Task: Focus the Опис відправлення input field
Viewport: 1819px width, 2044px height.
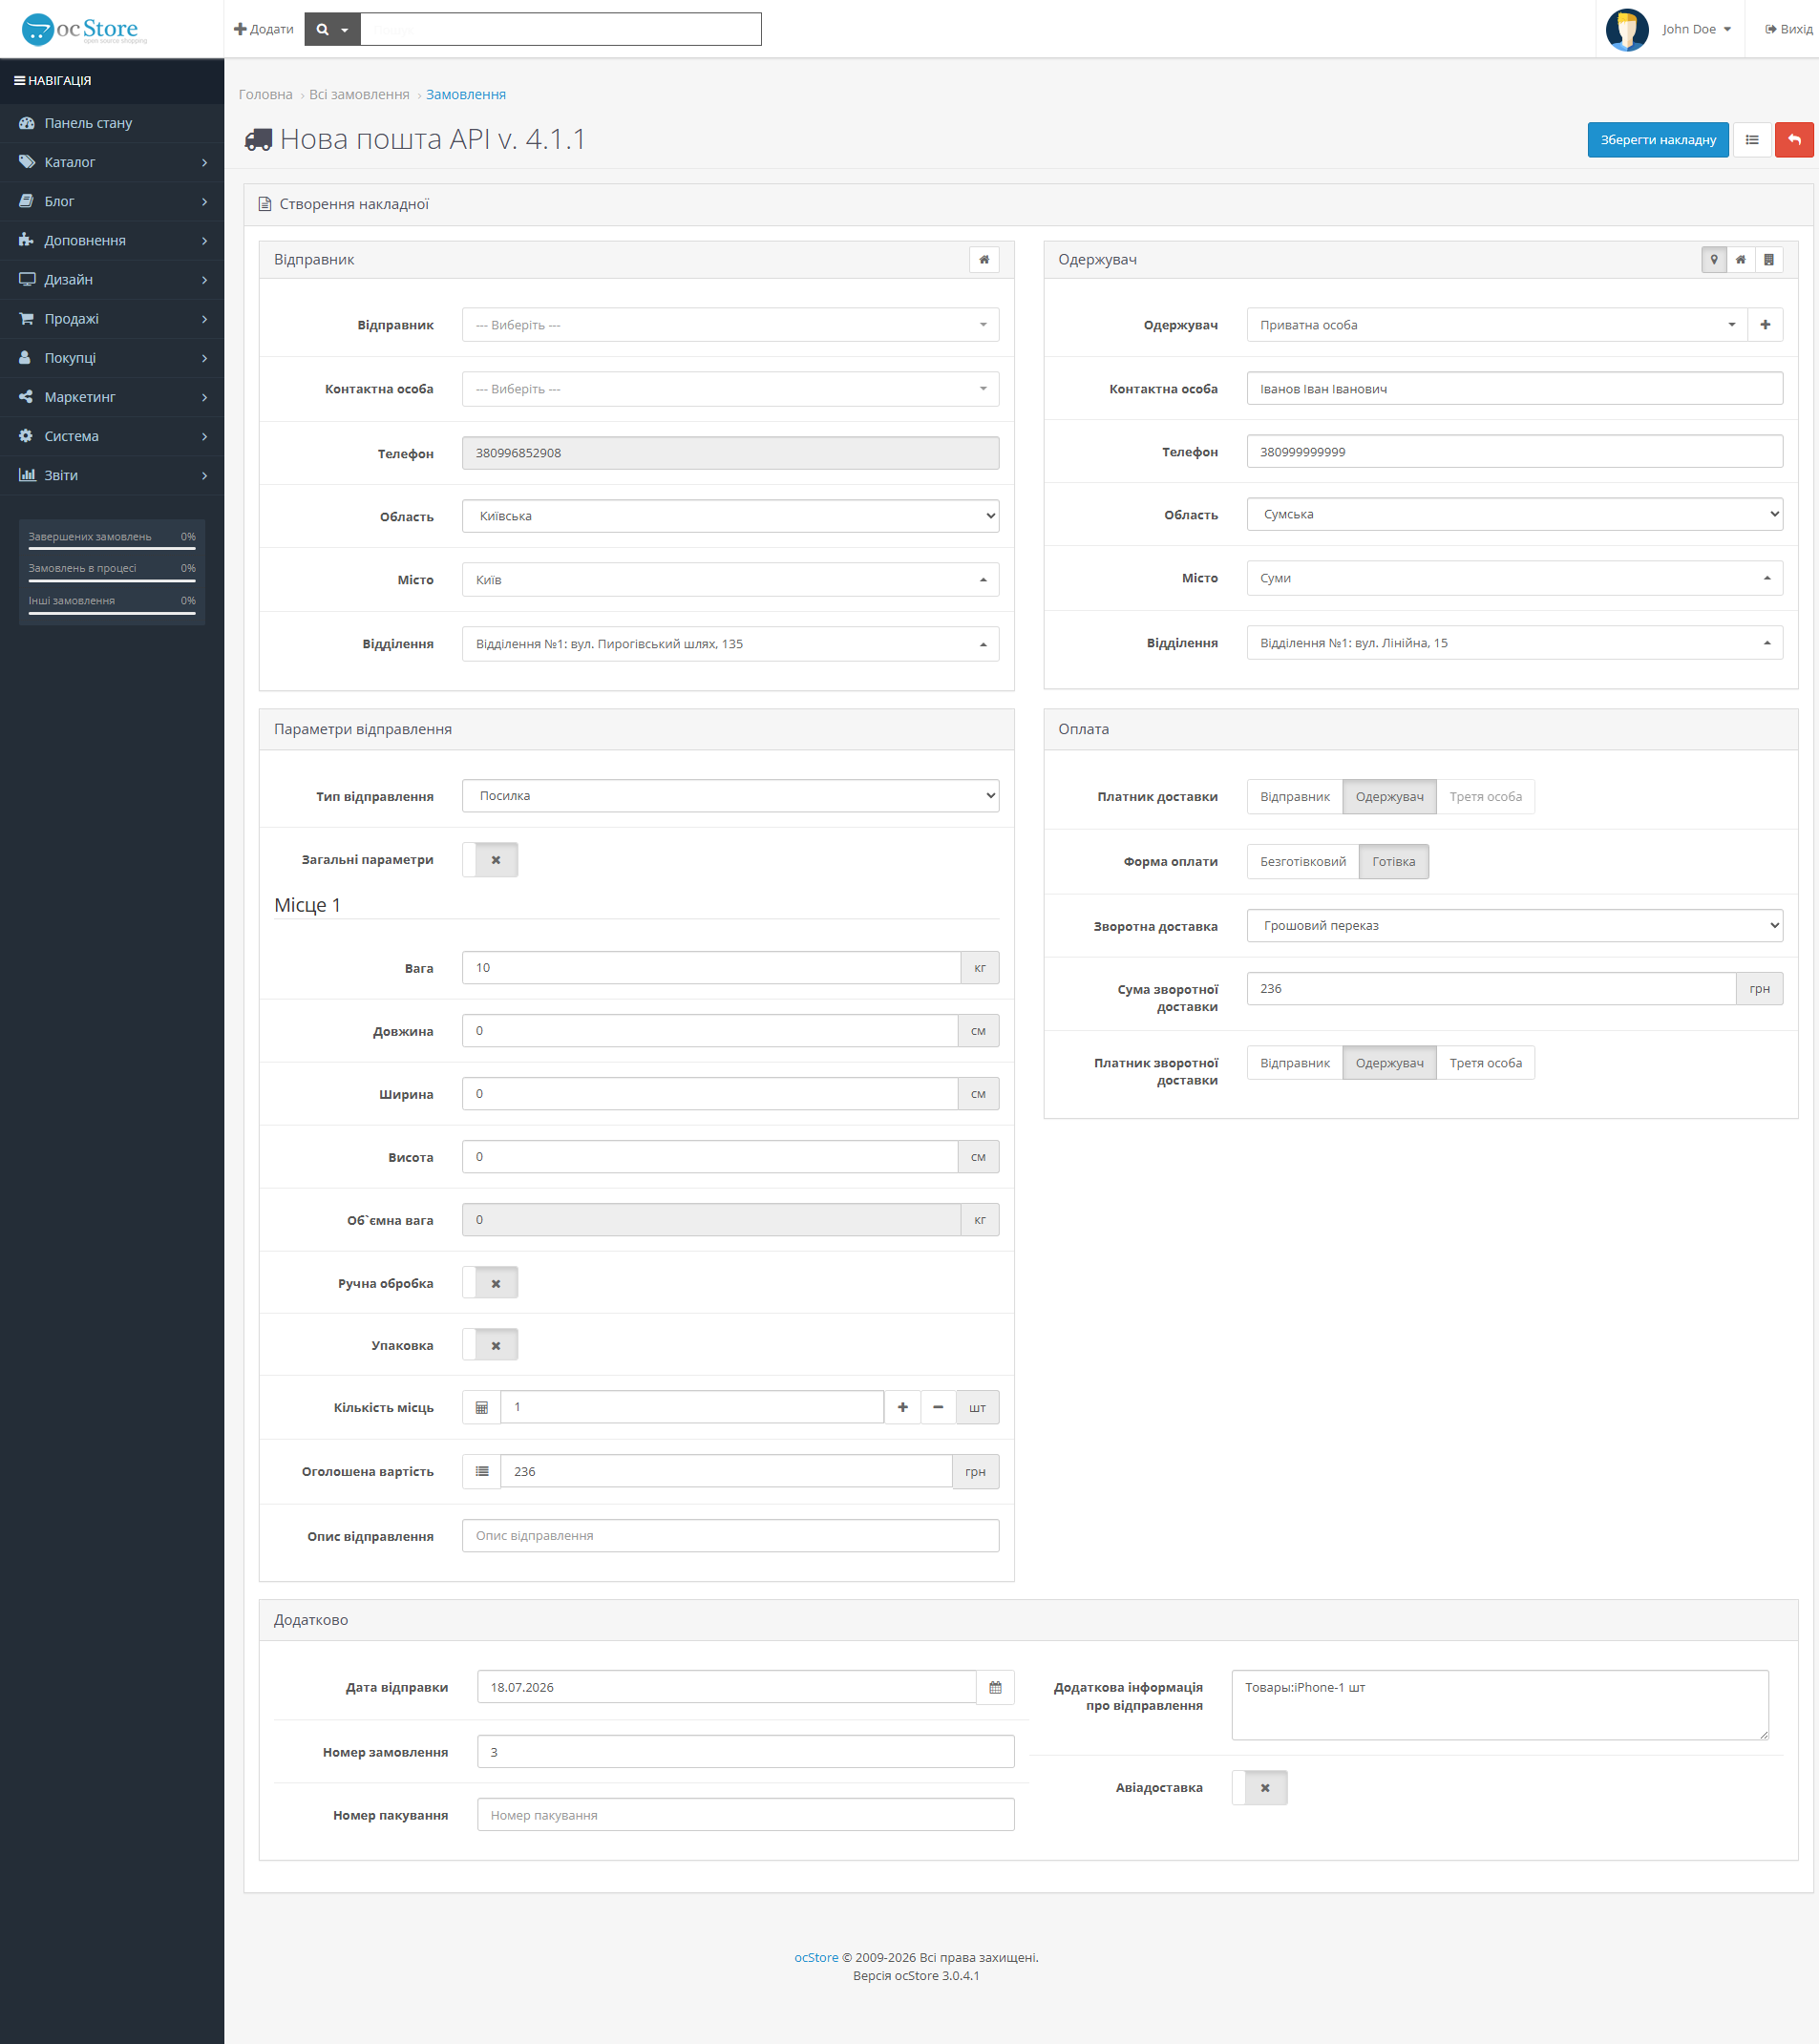Action: point(731,1536)
